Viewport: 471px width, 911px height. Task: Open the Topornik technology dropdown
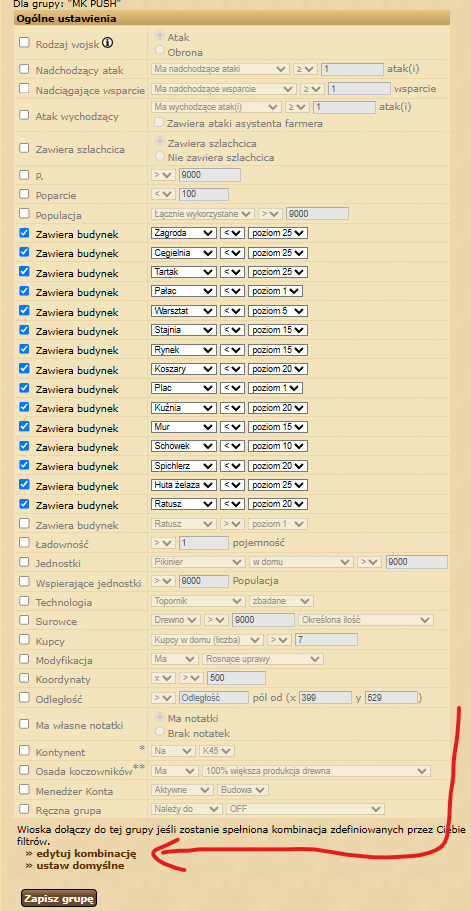tap(197, 601)
